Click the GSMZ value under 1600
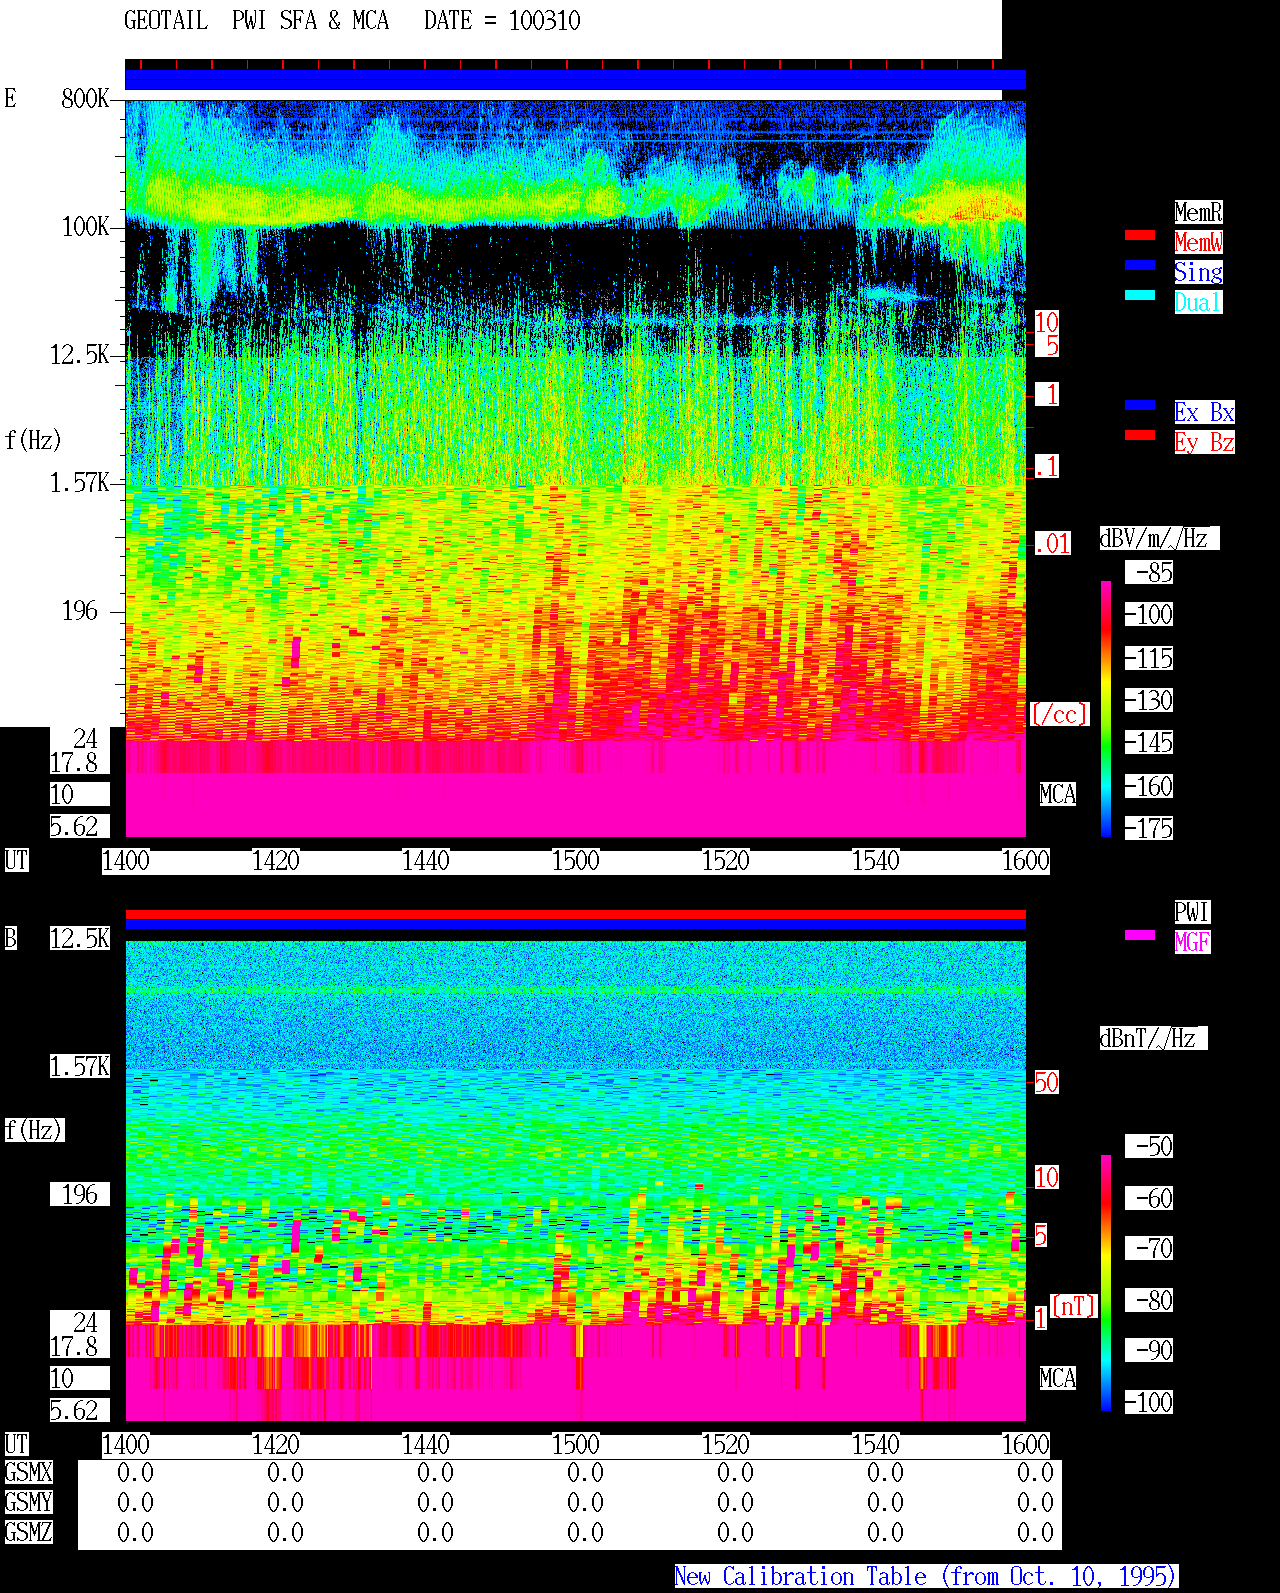The height and width of the screenshot is (1593, 1280). coord(1035,1533)
